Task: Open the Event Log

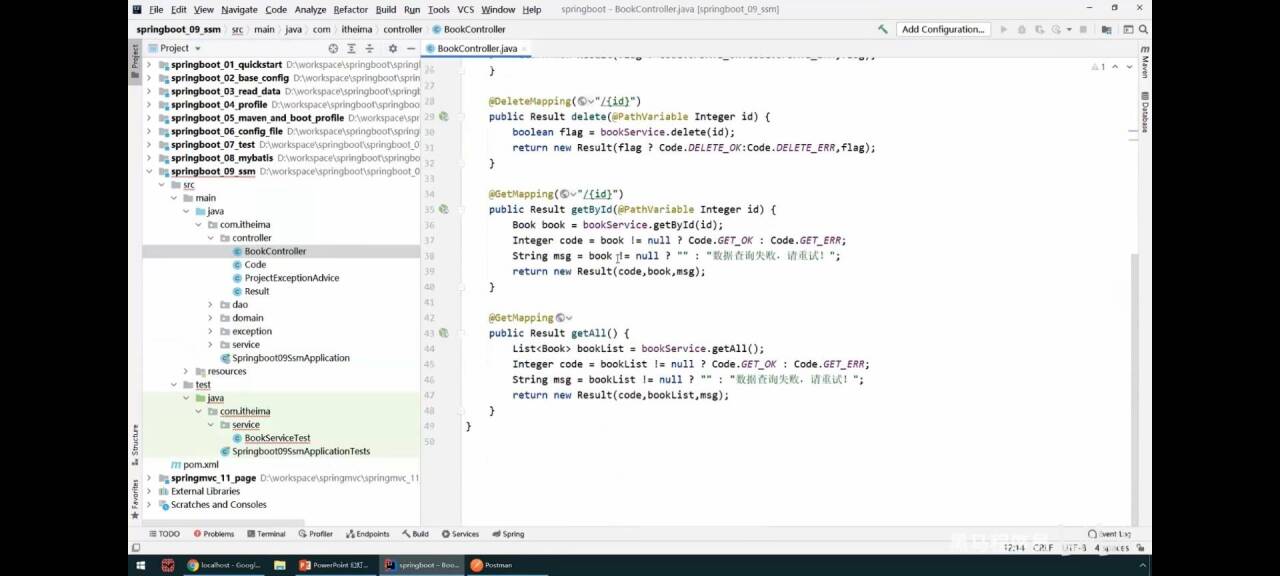Action: 1111,534
